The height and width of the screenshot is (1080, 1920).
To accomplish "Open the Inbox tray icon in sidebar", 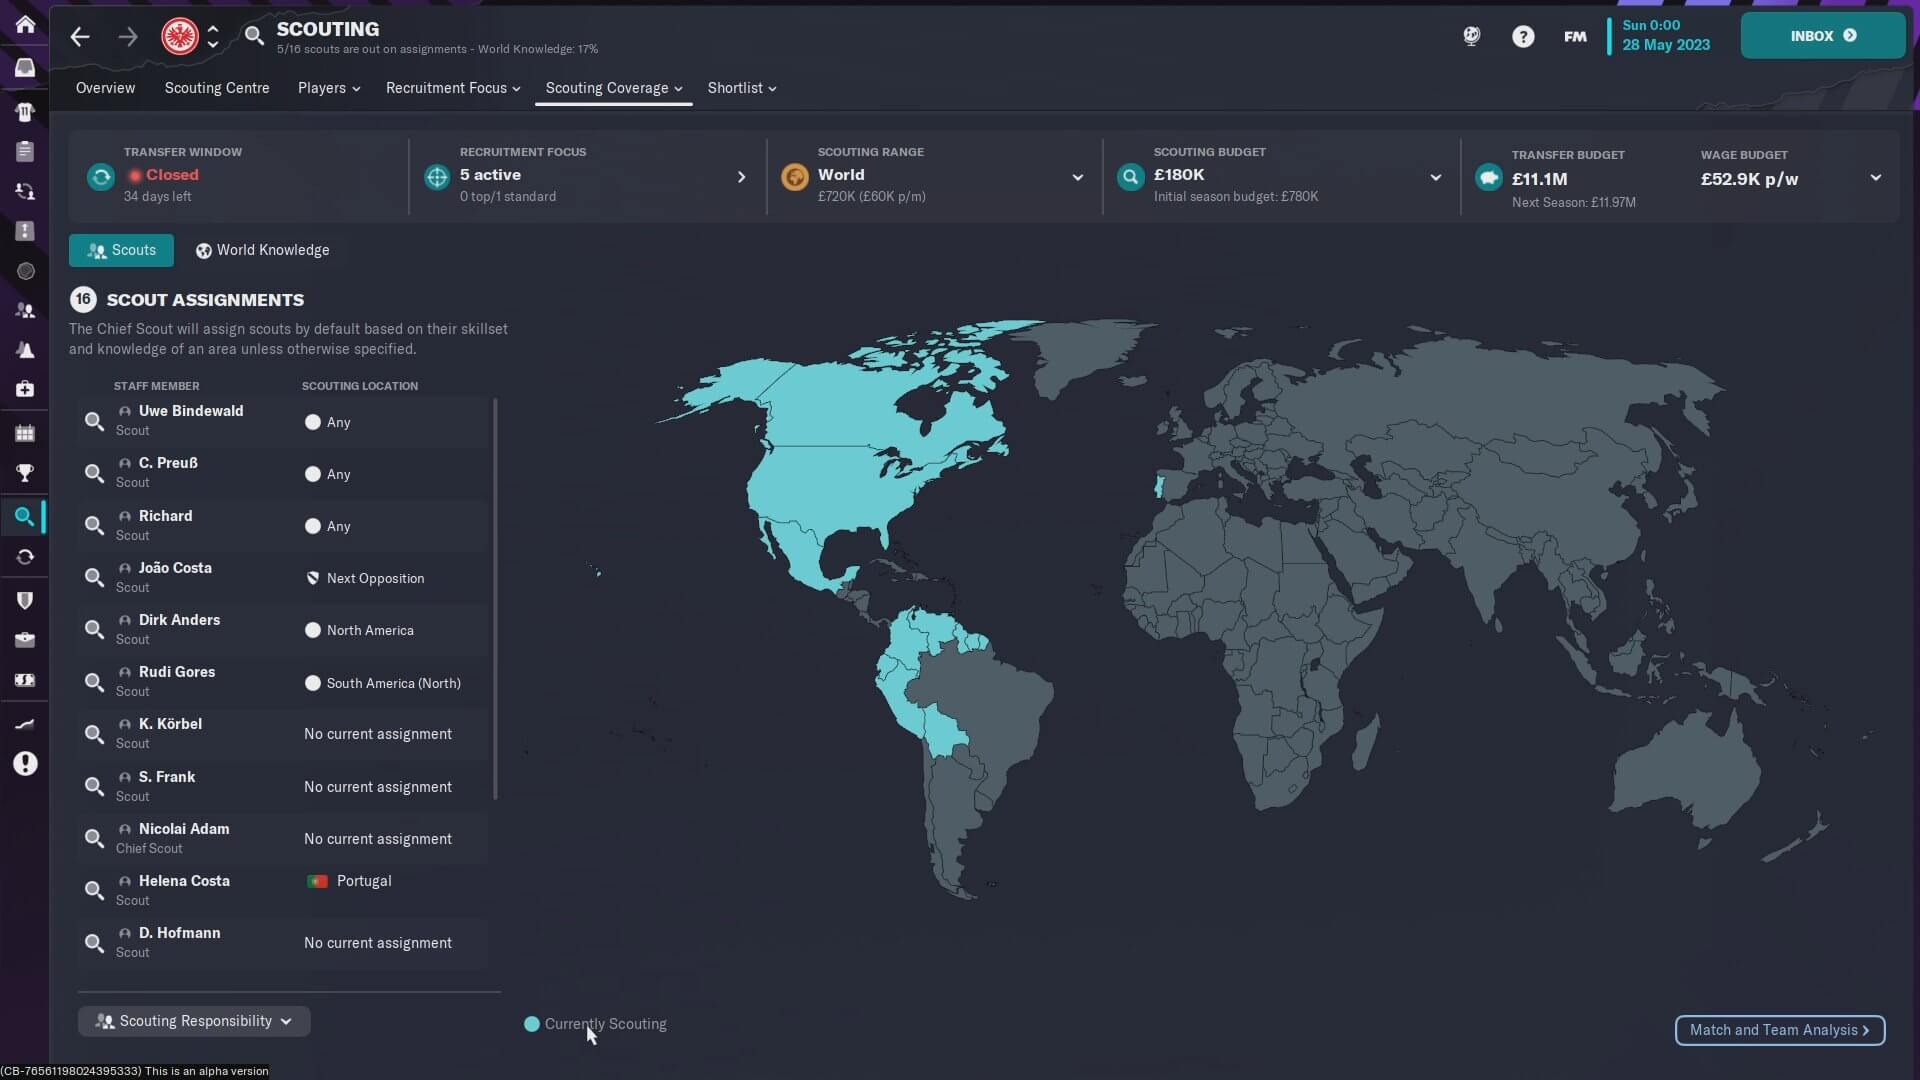I will (25, 67).
